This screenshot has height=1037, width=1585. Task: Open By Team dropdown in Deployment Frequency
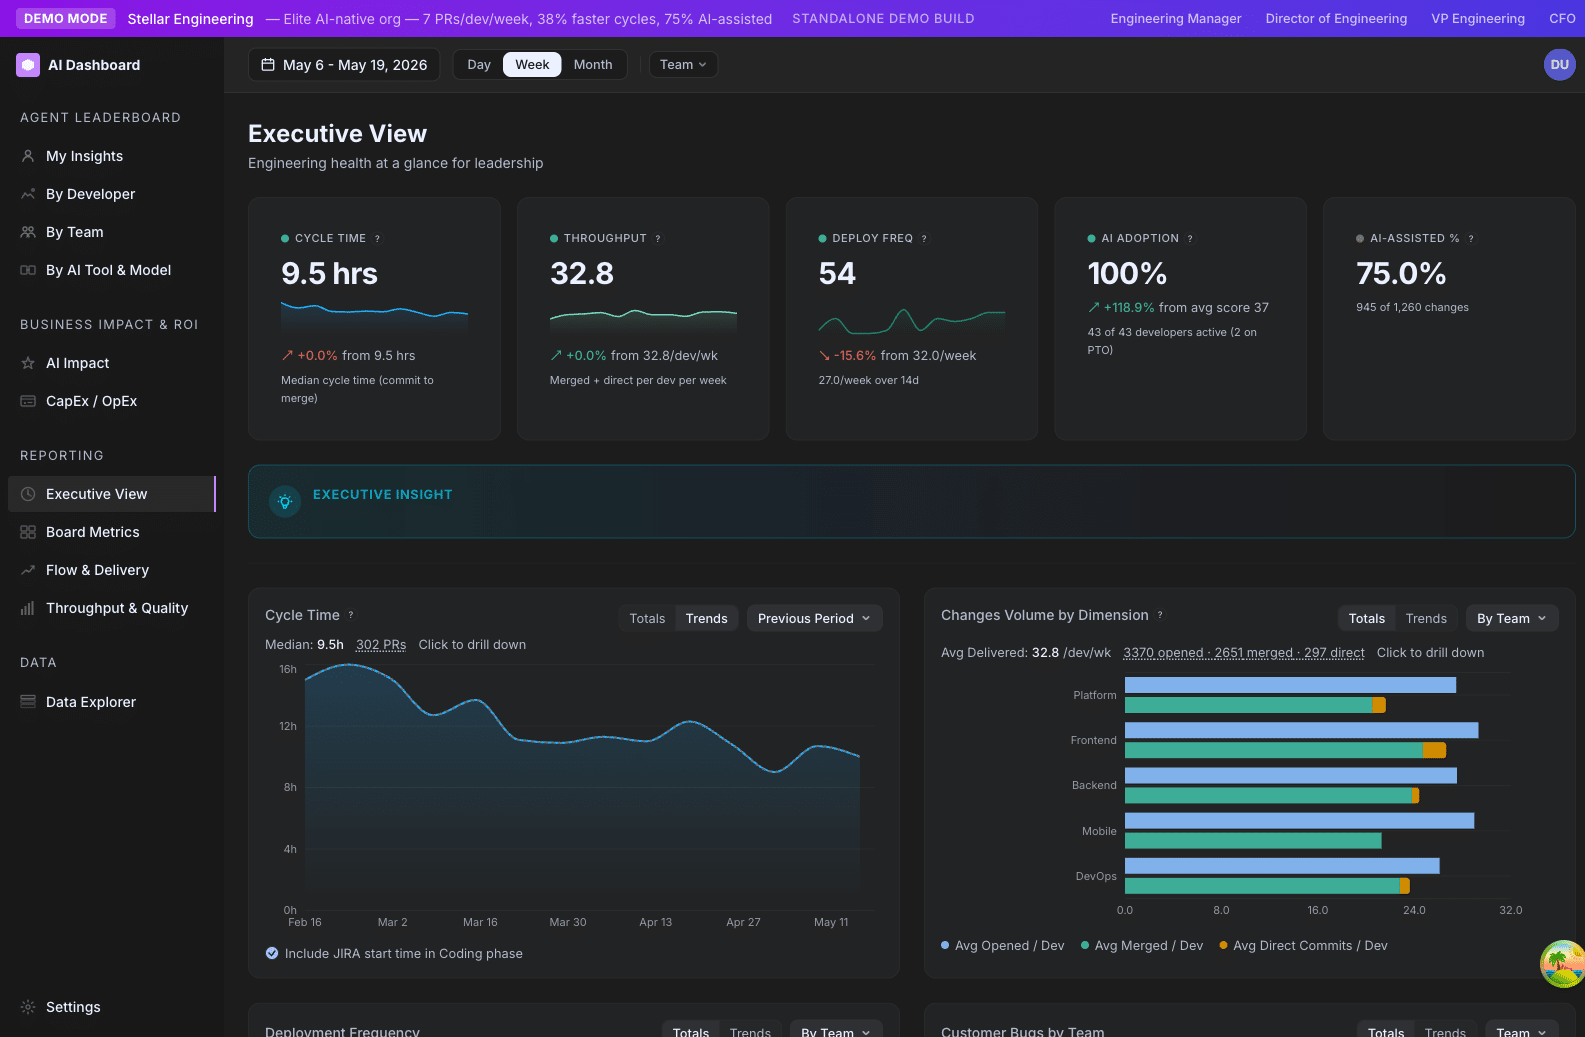pyautogui.click(x=836, y=1031)
